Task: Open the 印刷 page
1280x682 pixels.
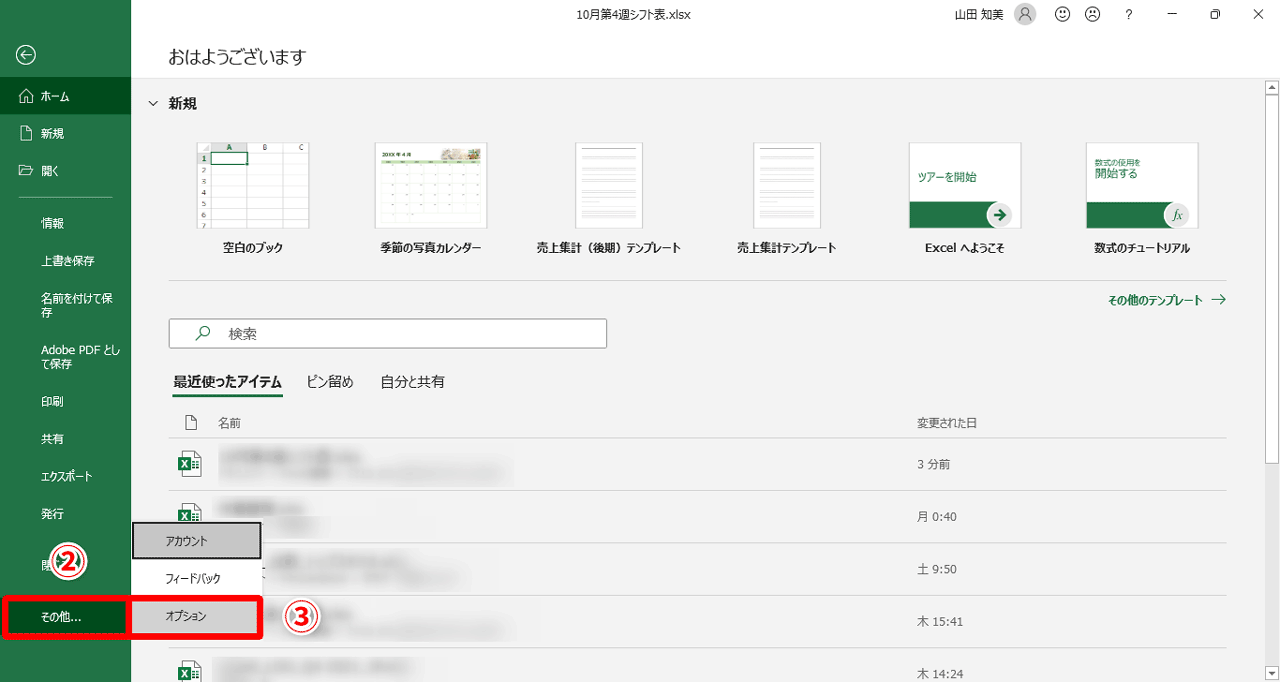Action: click(x=44, y=401)
